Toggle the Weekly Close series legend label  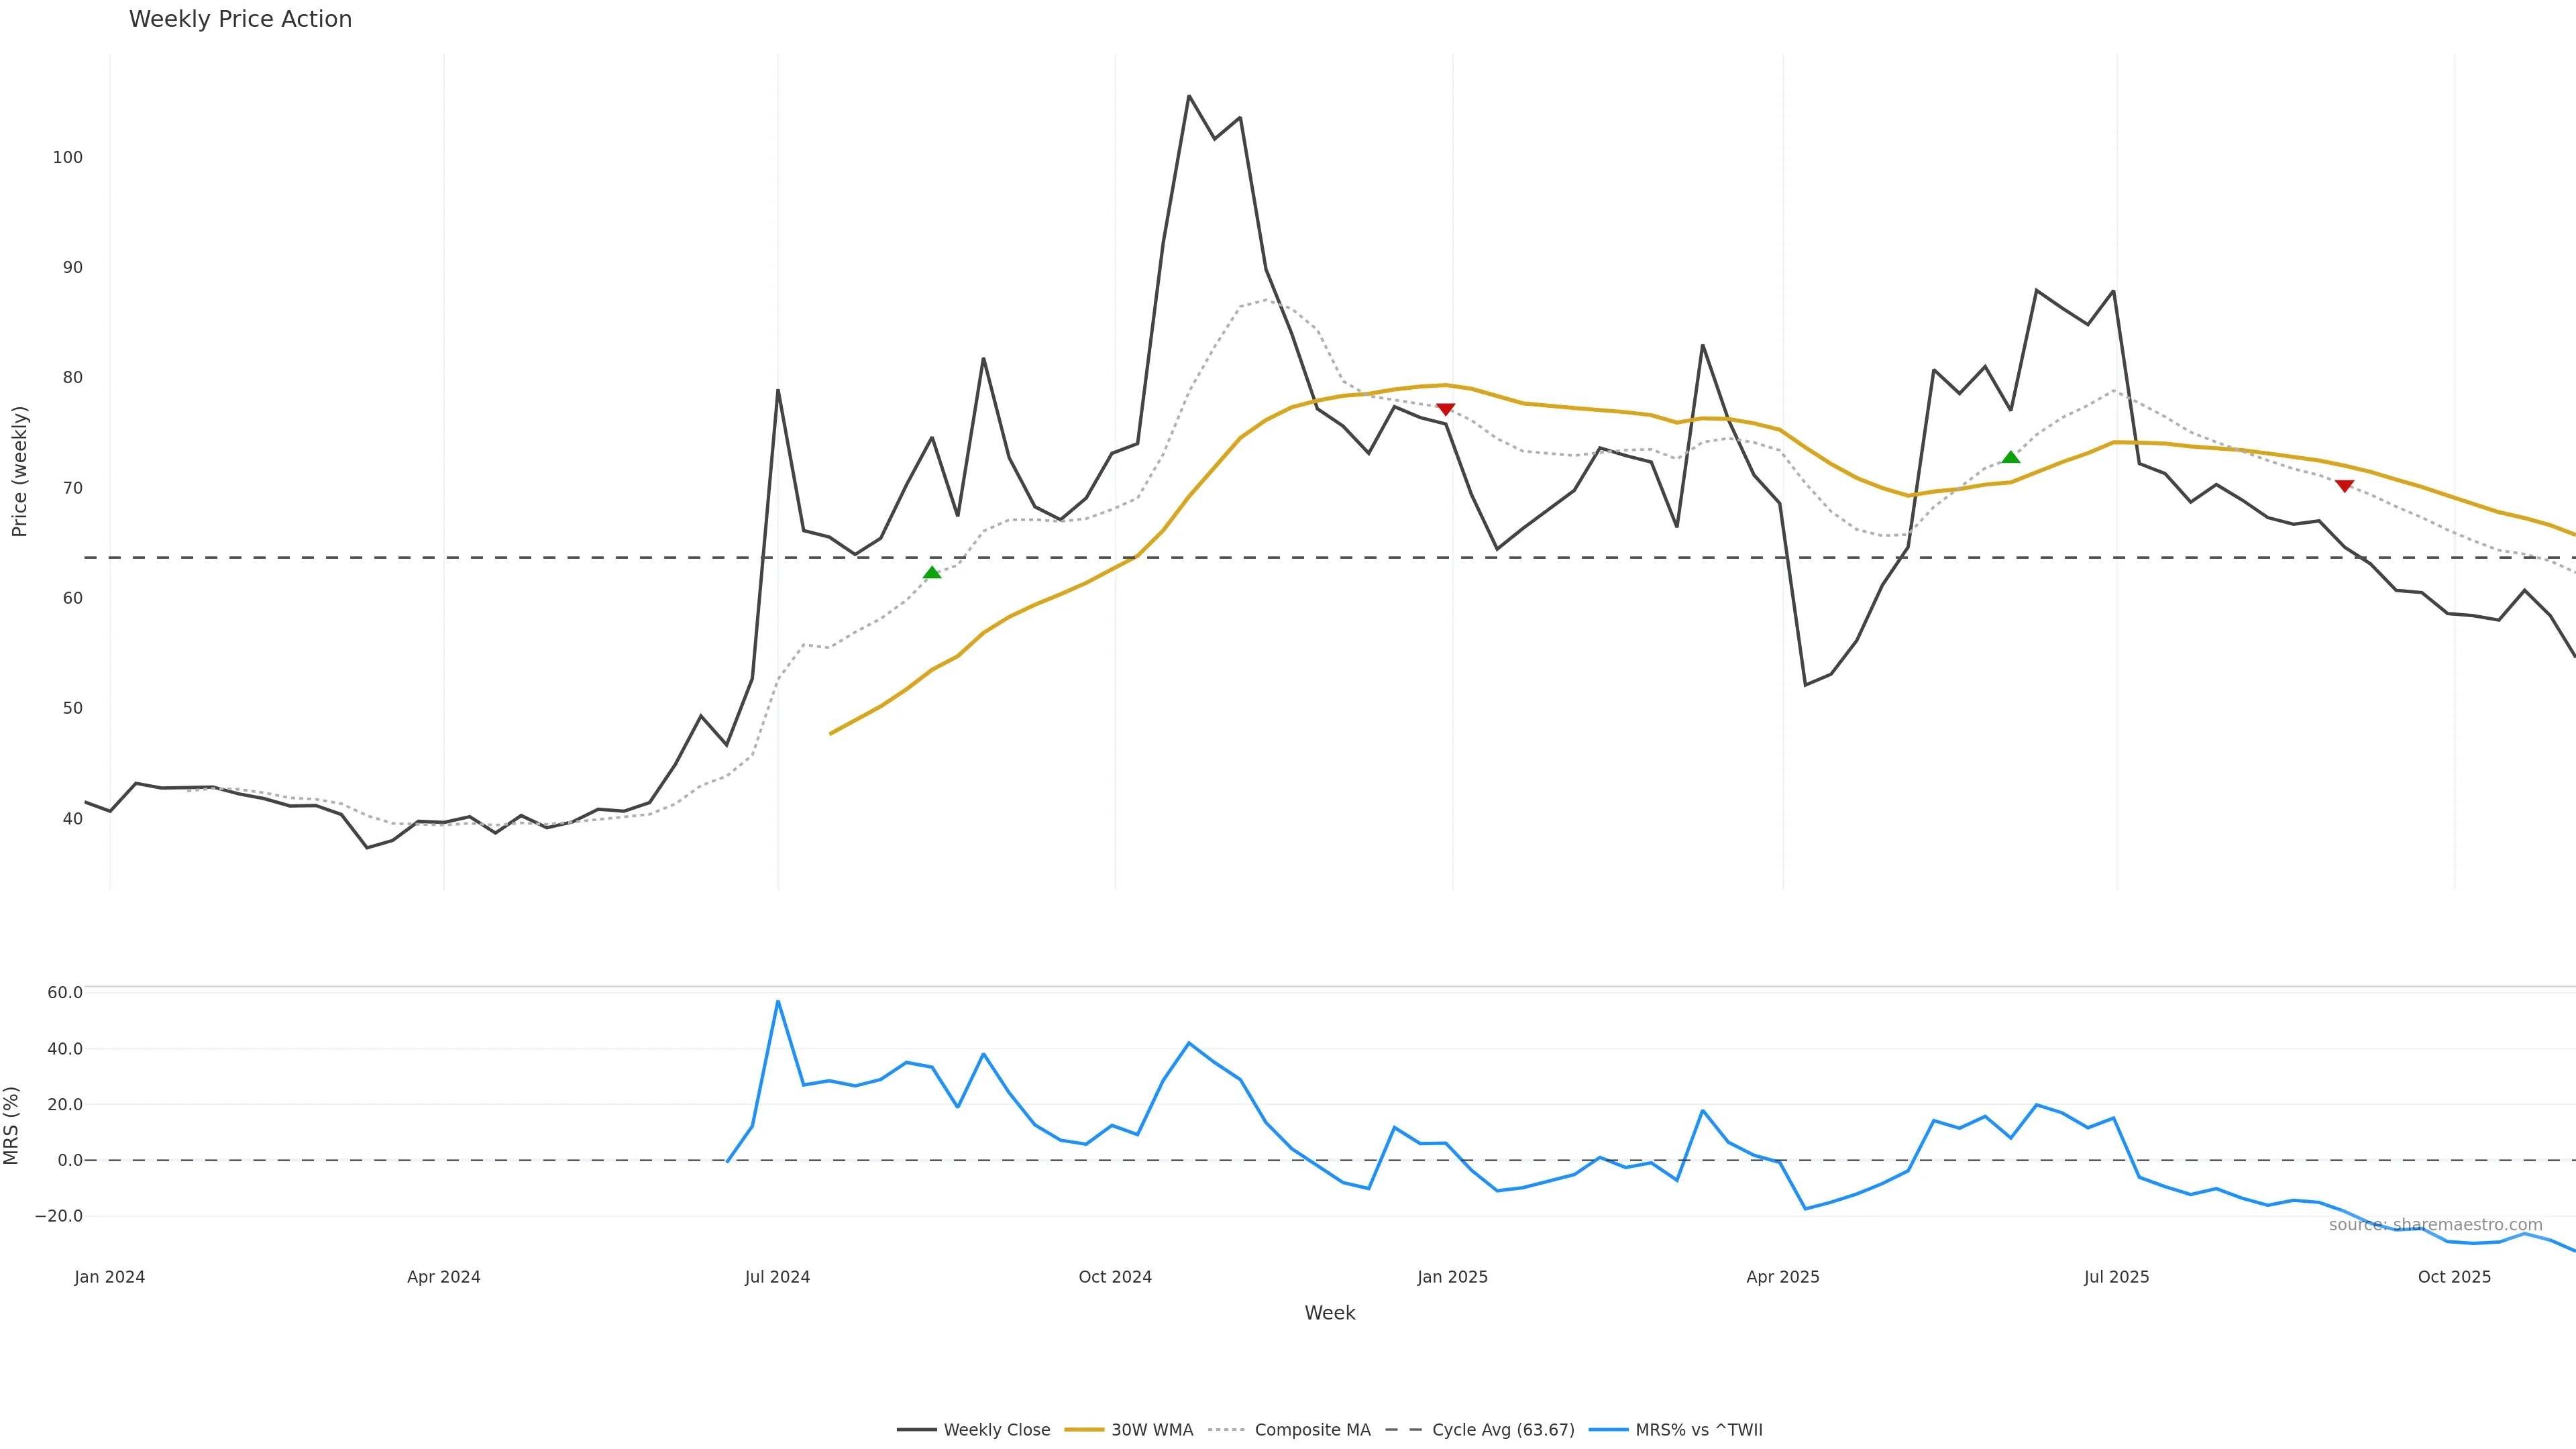point(996,1430)
